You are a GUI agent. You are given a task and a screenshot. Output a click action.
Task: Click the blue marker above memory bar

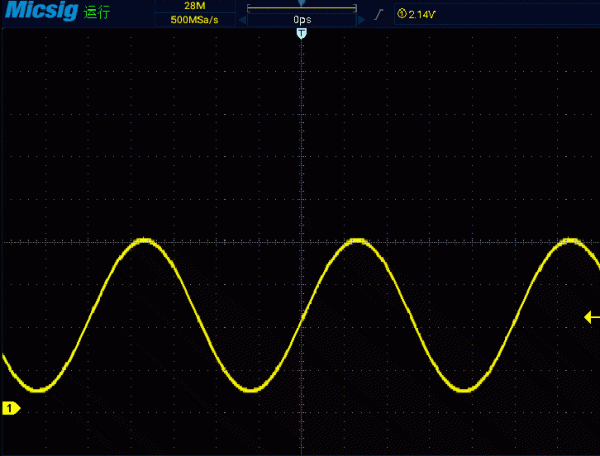(302, 3)
